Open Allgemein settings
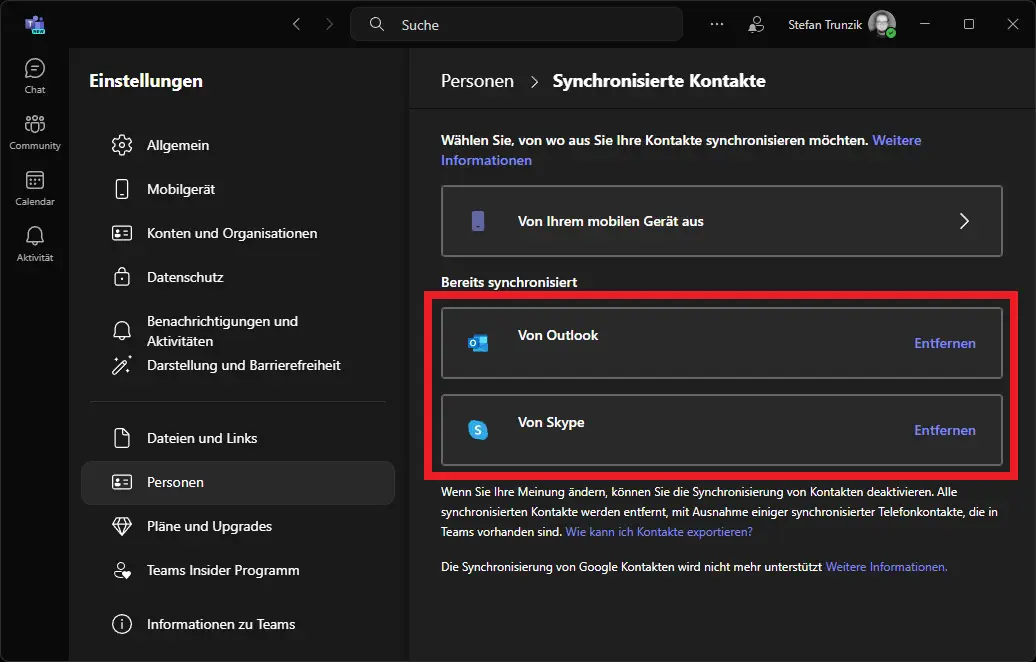The width and height of the screenshot is (1036, 662). pos(238,145)
